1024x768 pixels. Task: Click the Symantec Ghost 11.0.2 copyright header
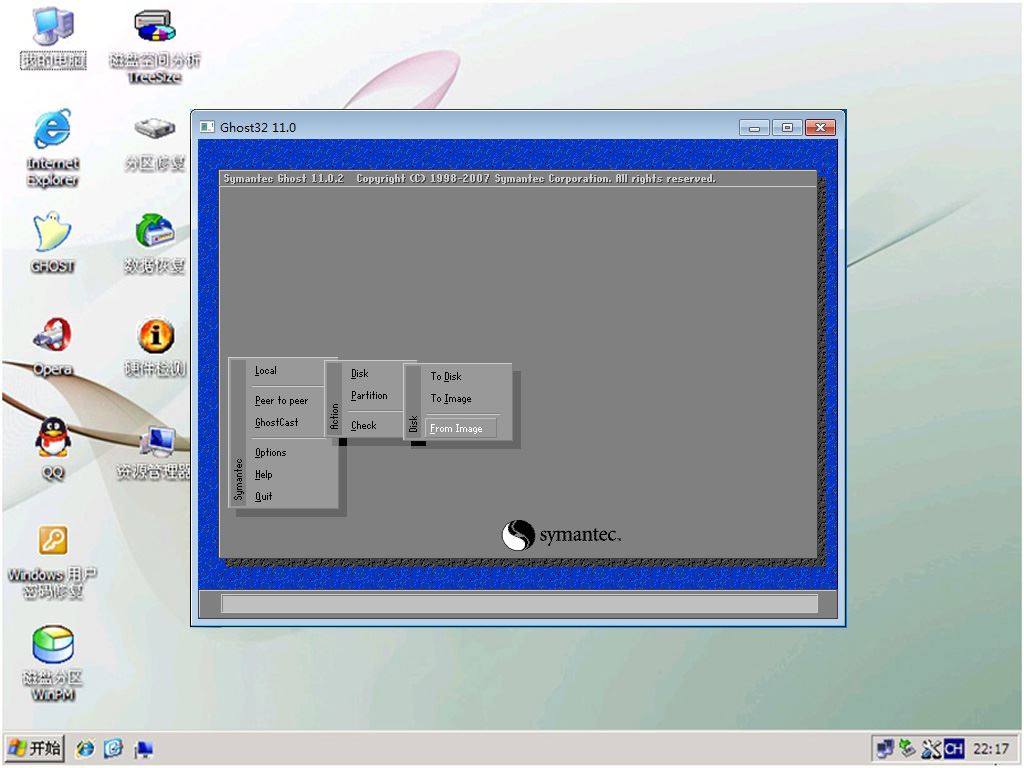470,178
